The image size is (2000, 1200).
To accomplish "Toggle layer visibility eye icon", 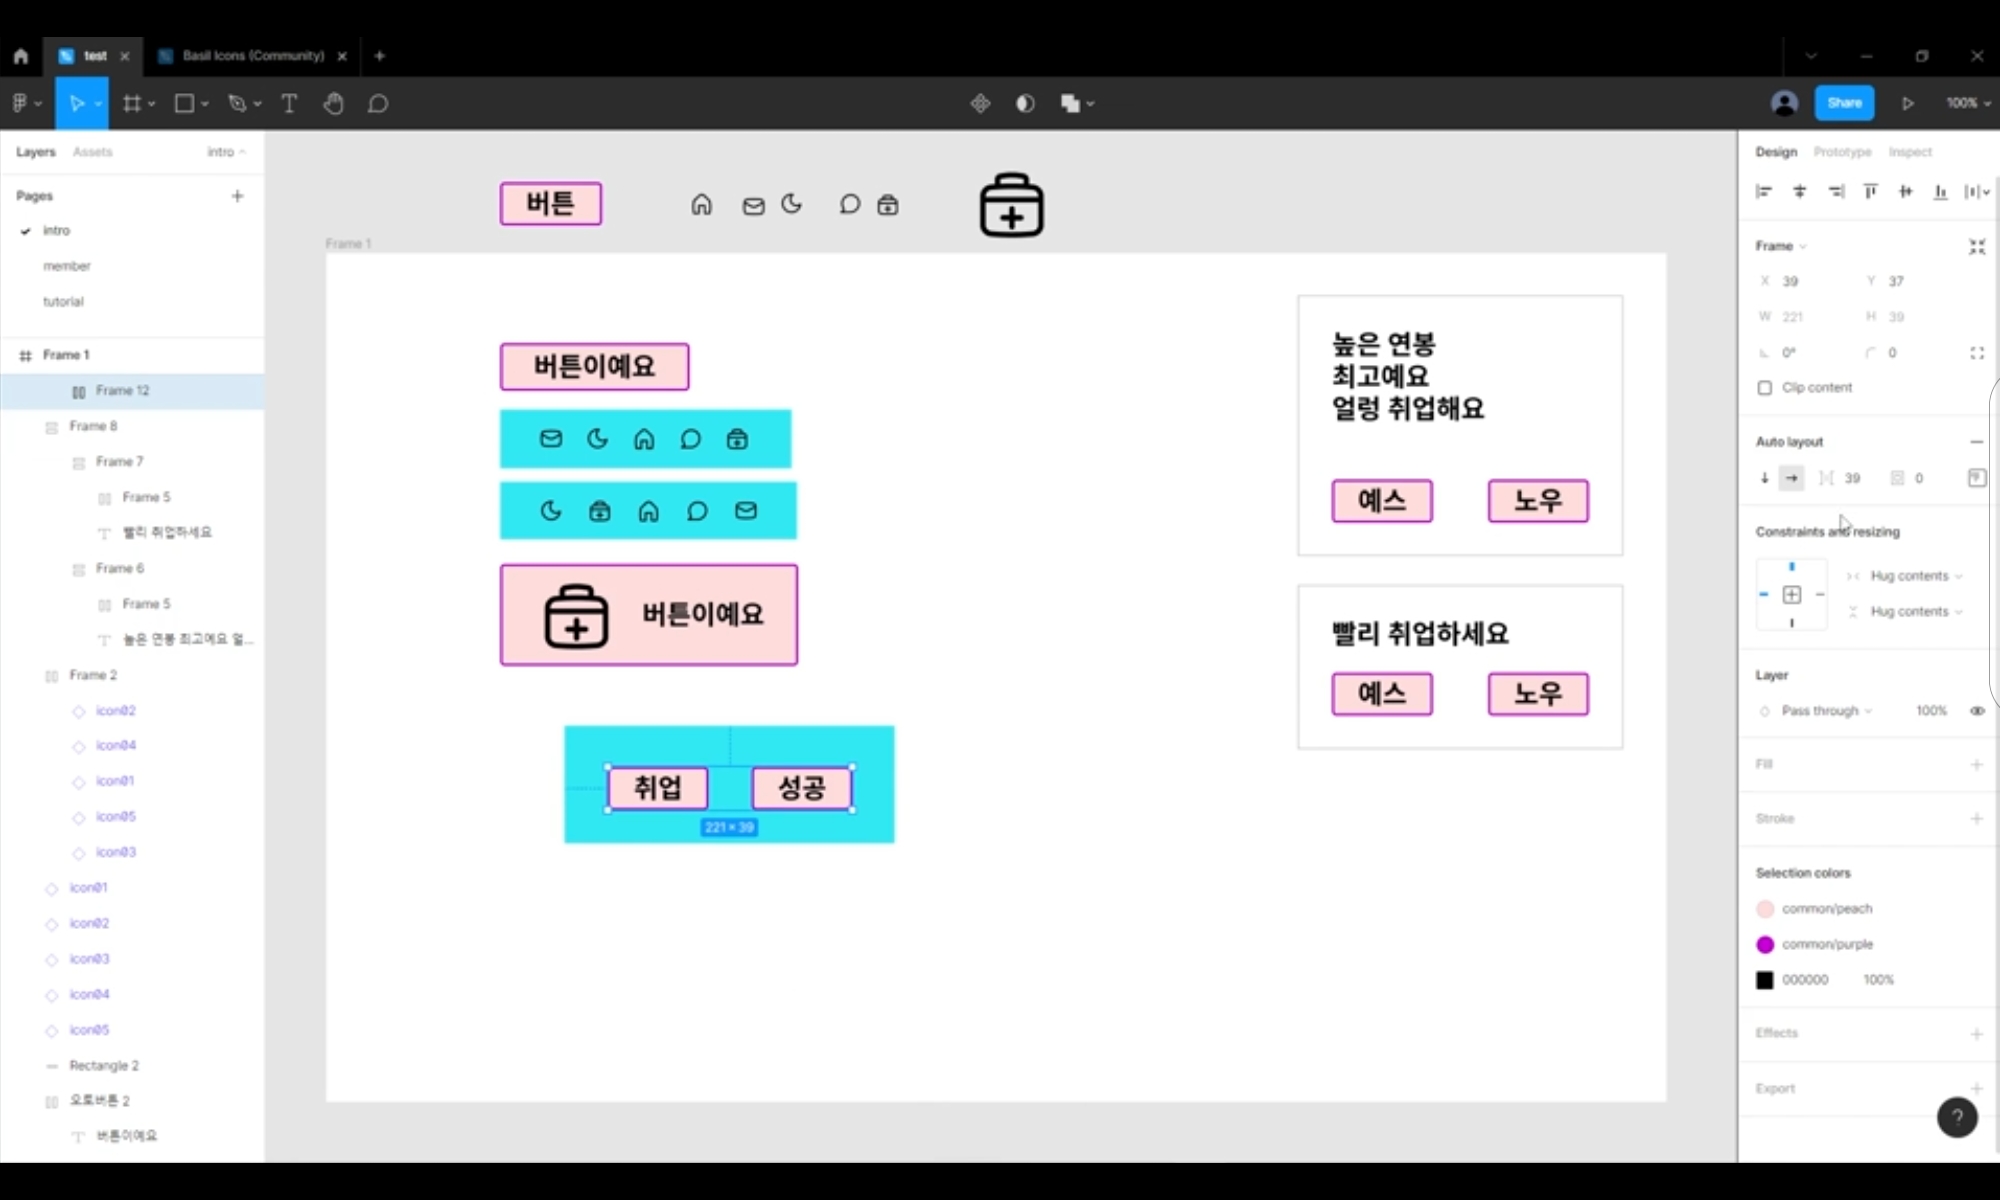I will [1977, 711].
